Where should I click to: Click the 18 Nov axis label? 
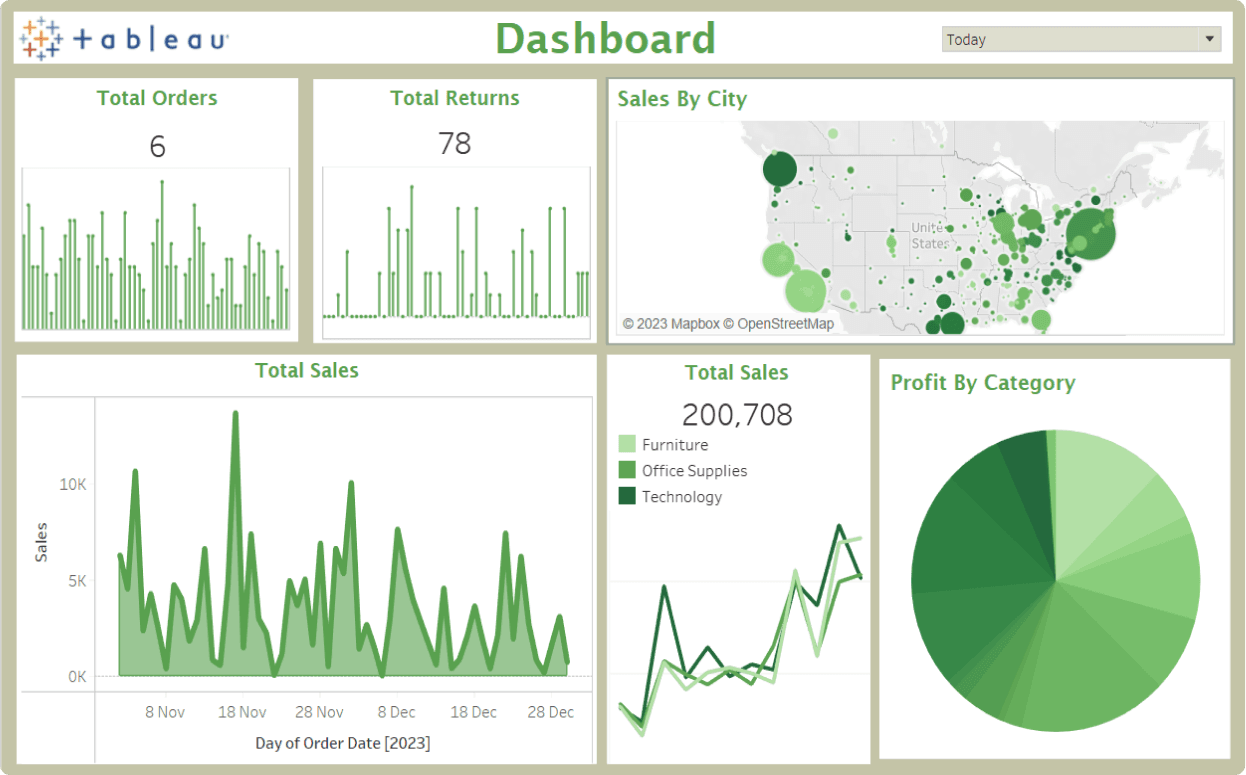[242, 712]
